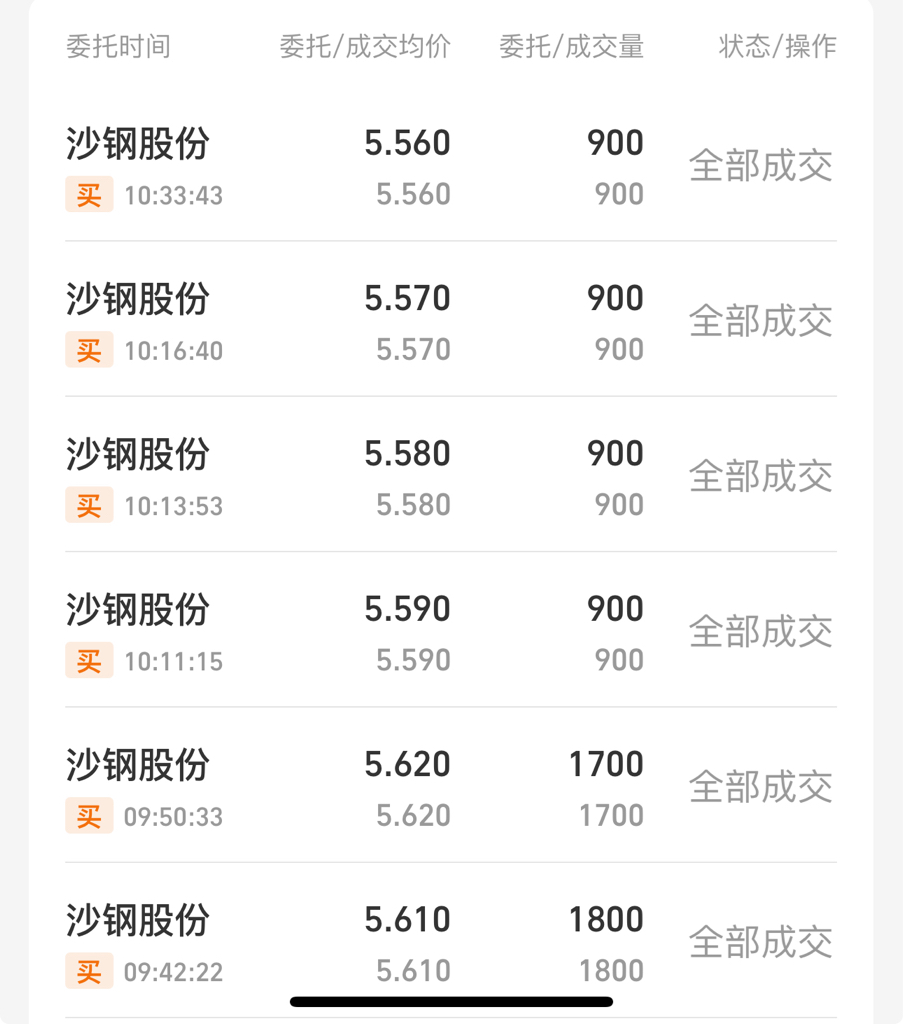Tap the buy badge at 10:11:15

click(89, 661)
